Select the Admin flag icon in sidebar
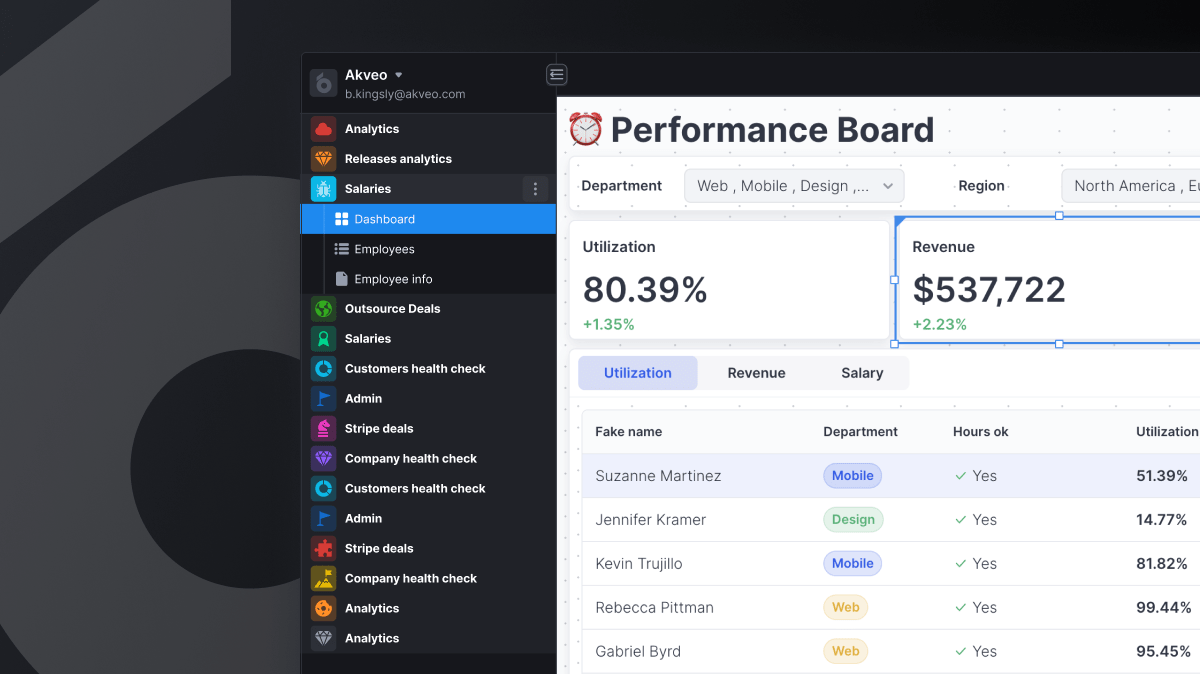Viewport: 1200px width, 674px height. point(324,398)
